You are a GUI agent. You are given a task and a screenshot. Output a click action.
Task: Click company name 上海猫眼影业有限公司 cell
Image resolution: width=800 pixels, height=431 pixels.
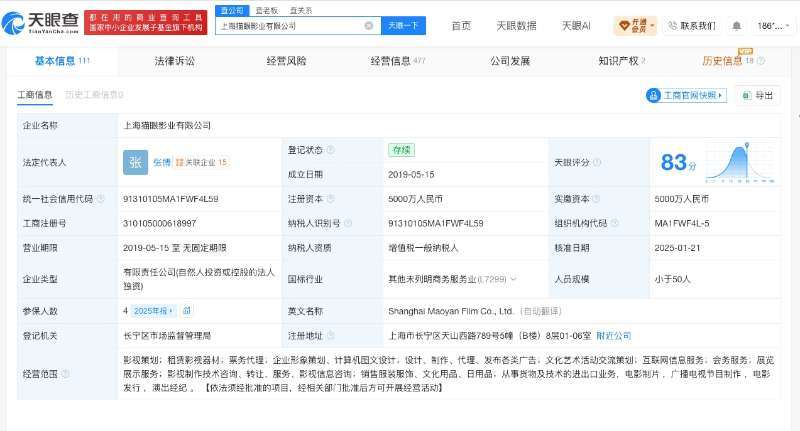click(167, 125)
